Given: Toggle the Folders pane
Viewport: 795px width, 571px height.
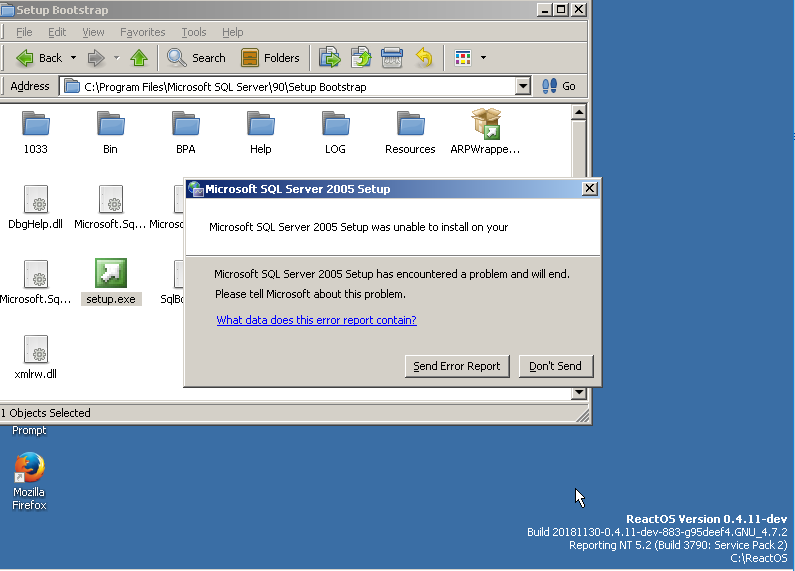Looking at the screenshot, I should coord(270,58).
